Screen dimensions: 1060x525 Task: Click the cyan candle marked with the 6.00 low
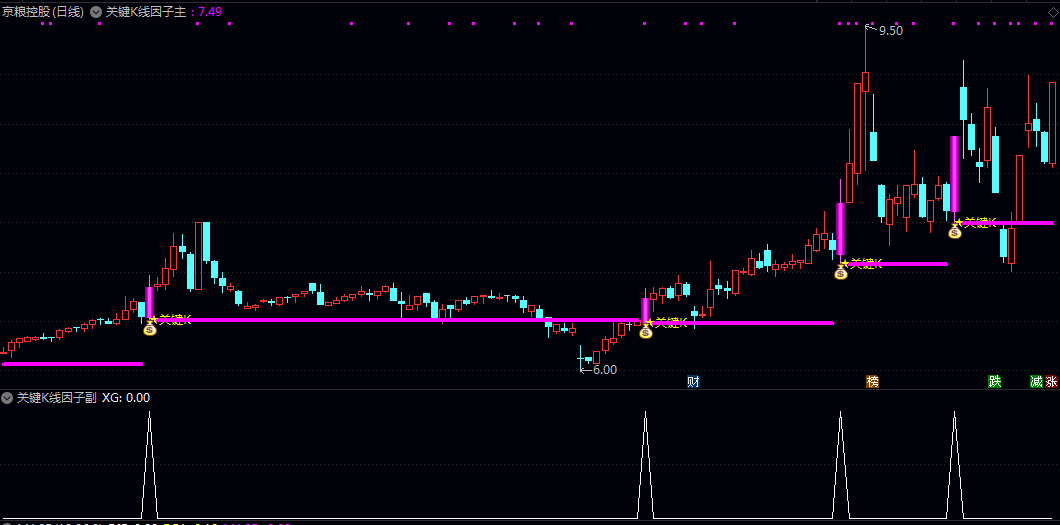[580, 358]
